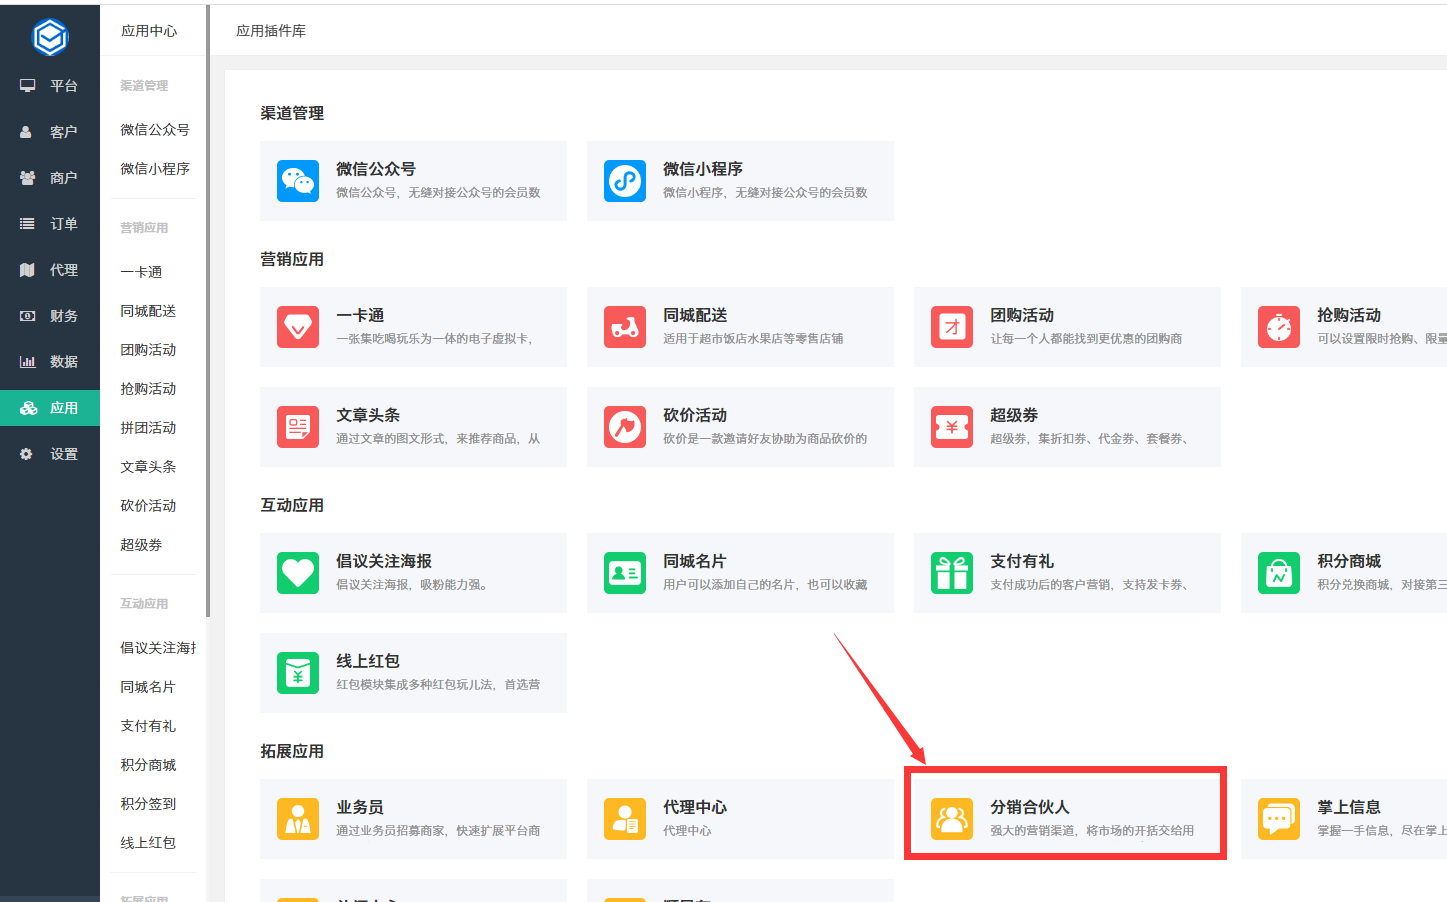
Task: Open the 业务员 plugin card title
Action: 360,807
